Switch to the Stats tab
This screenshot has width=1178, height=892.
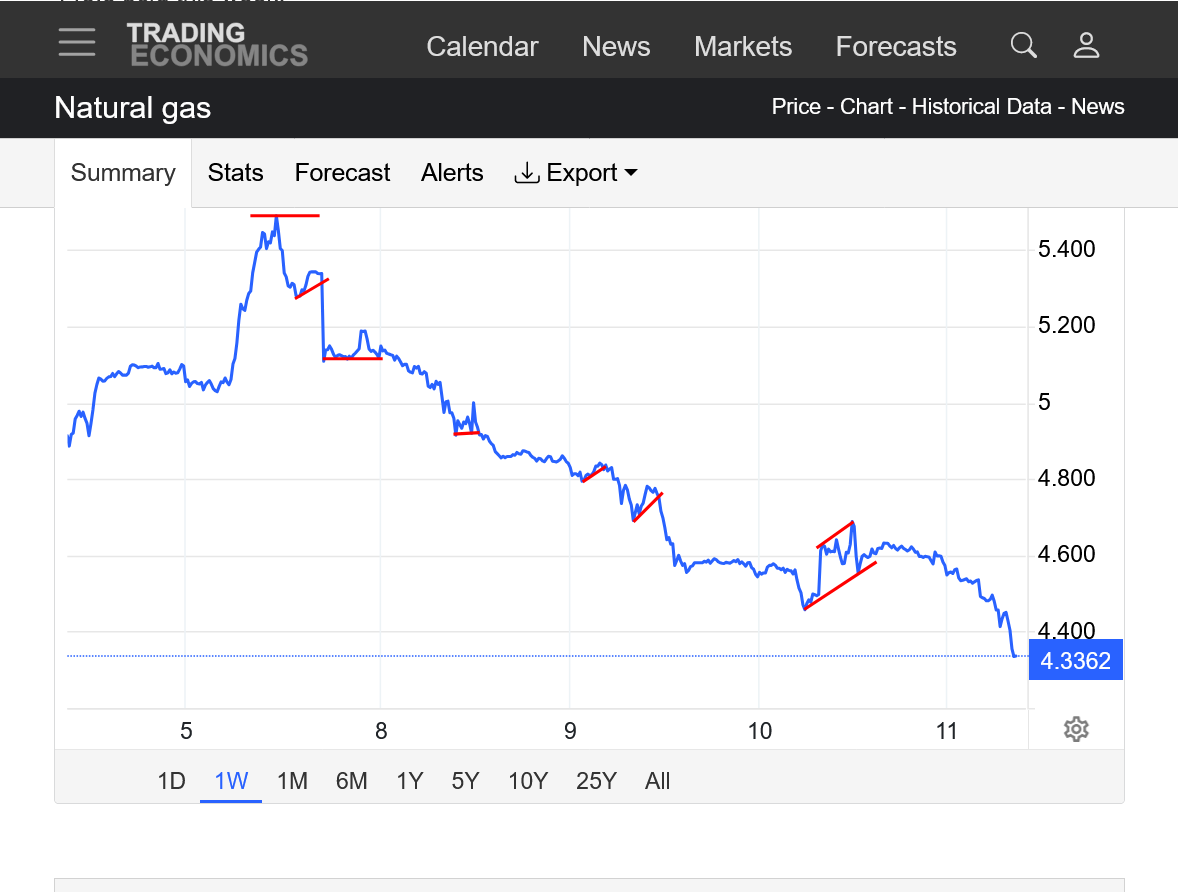[x=235, y=173]
